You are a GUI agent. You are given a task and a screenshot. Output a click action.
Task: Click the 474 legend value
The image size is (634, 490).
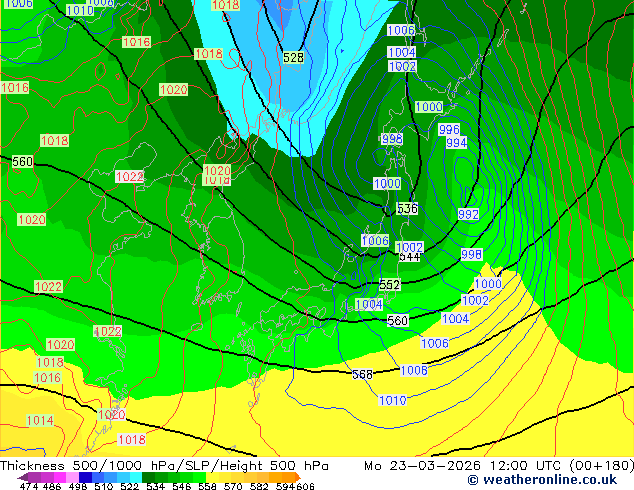click(28, 486)
